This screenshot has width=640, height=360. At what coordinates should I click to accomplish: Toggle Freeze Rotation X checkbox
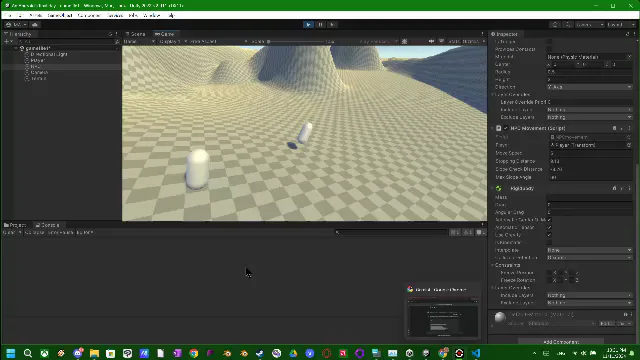point(549,280)
